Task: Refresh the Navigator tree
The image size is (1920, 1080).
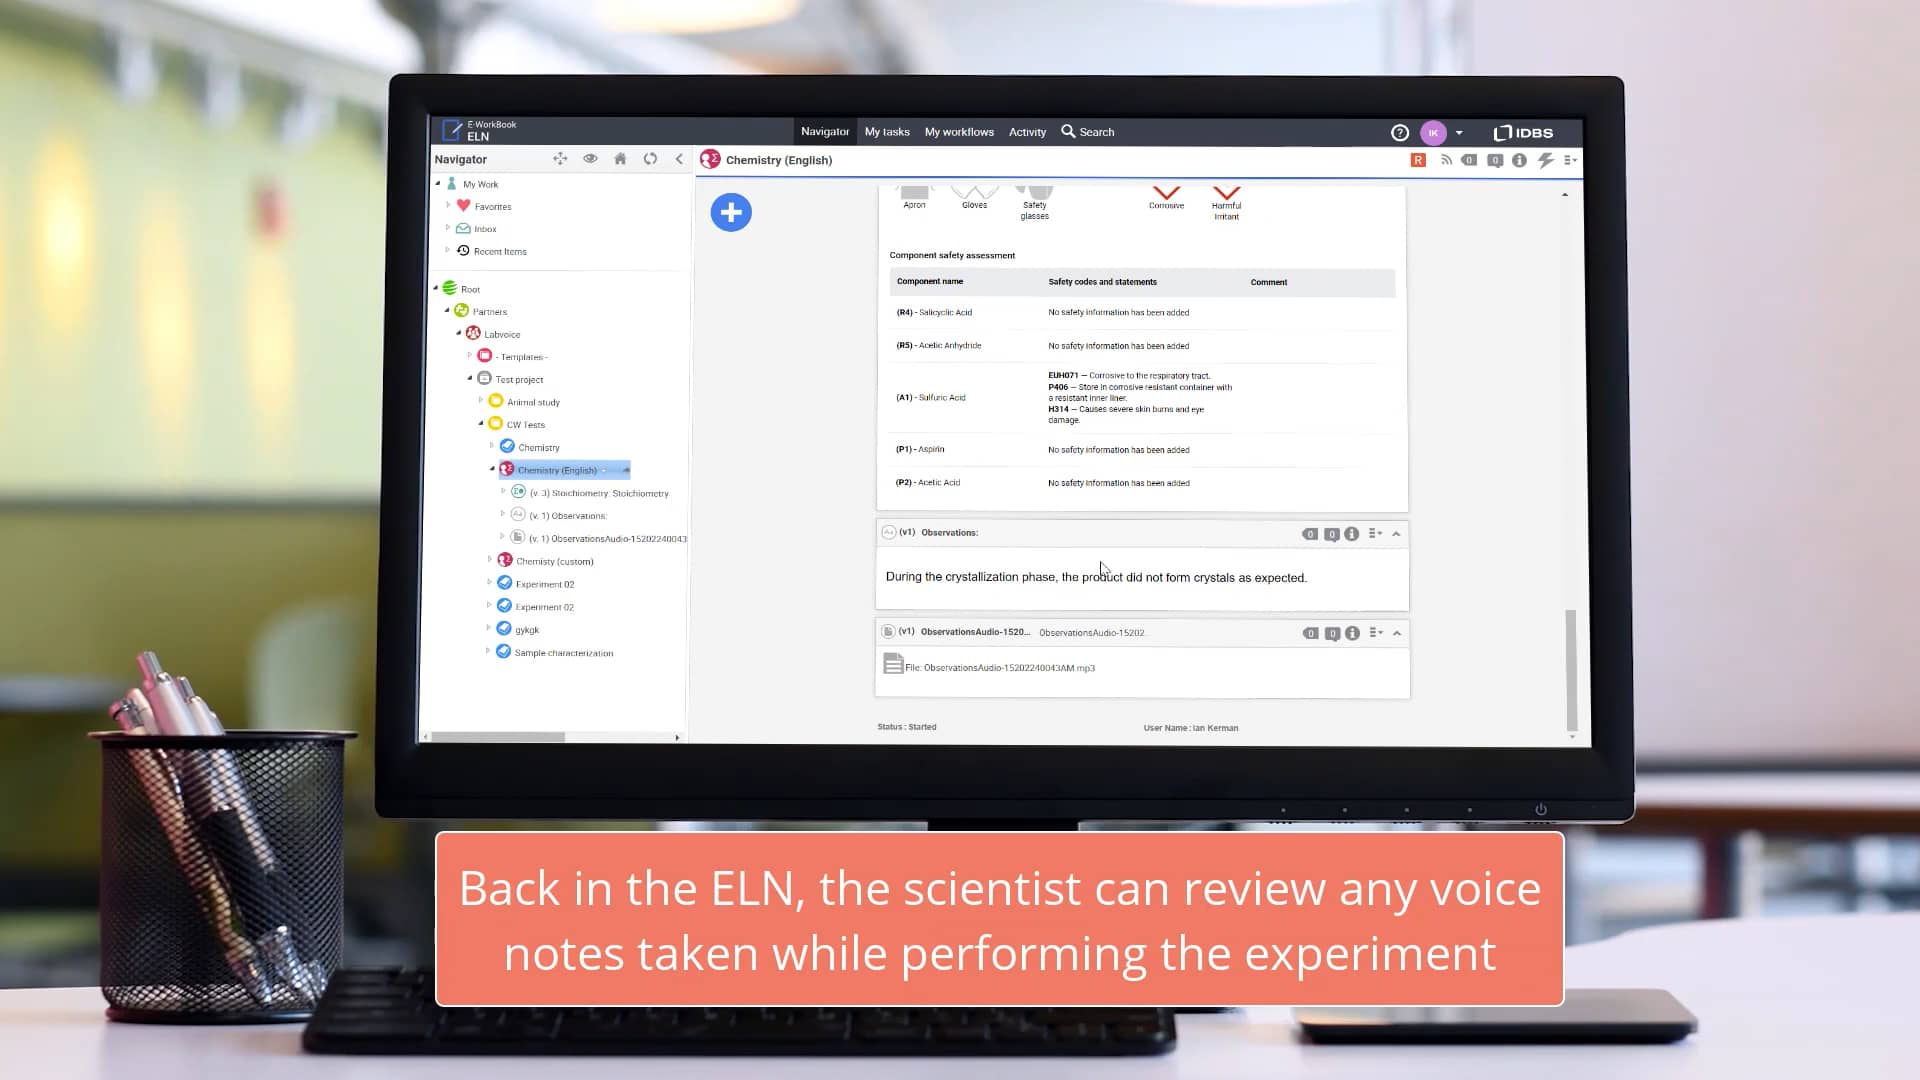Action: coord(649,159)
